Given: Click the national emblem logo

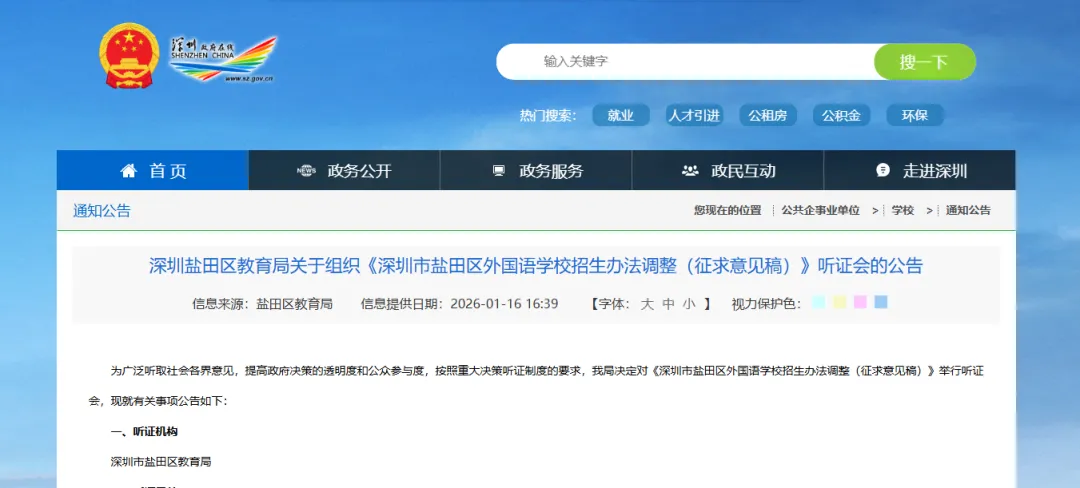Looking at the screenshot, I should tap(129, 55).
